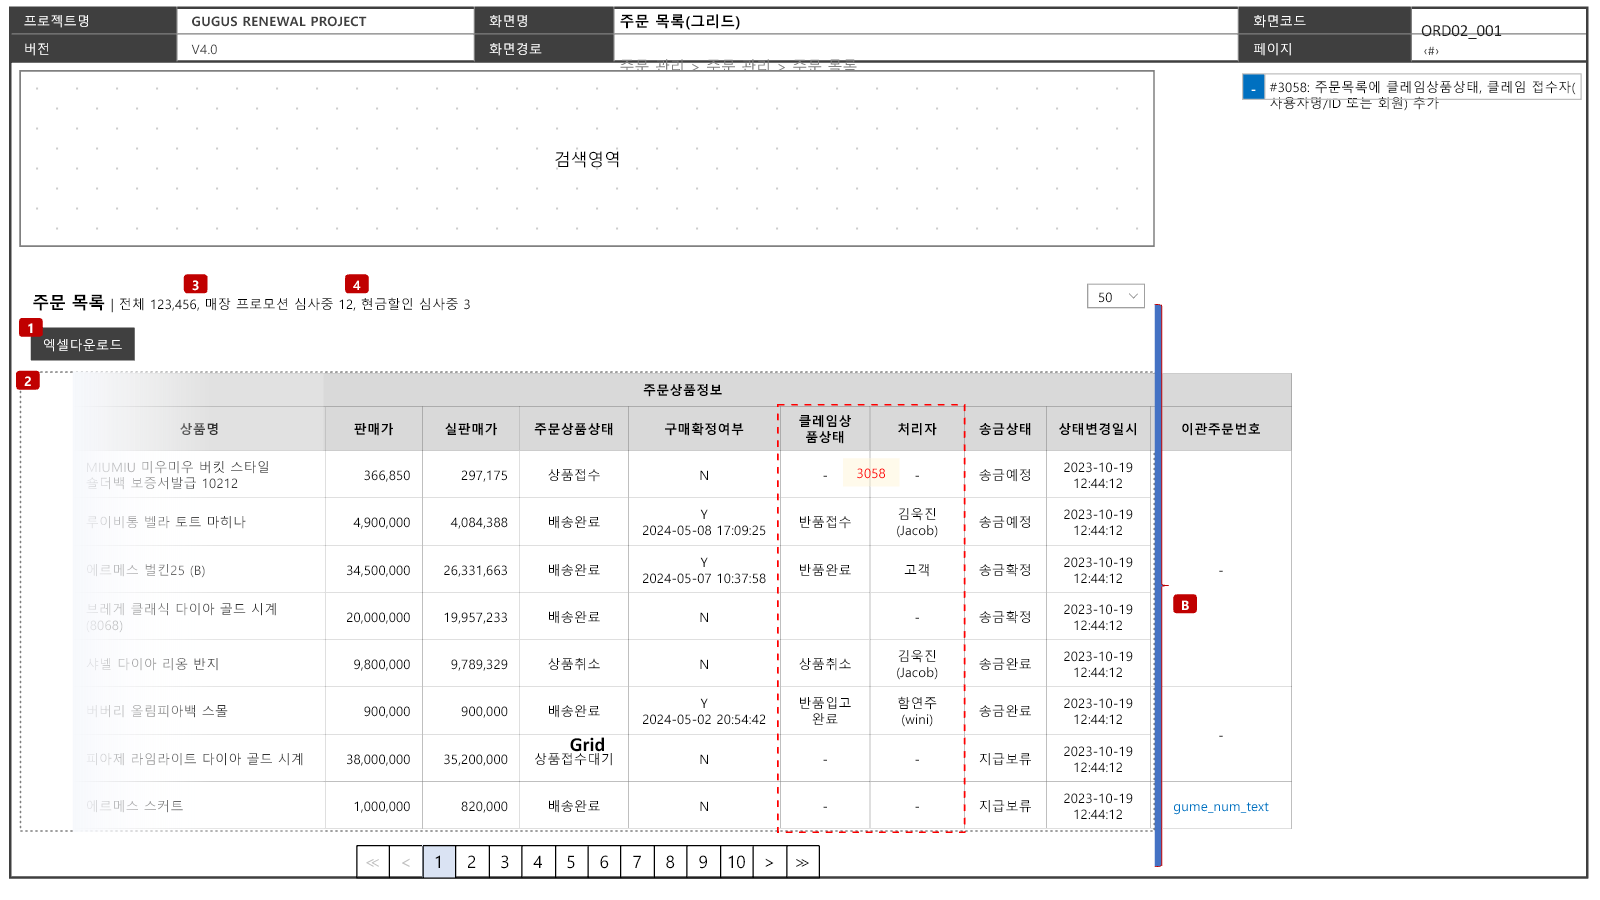
Task: Select the 에르메스 벌킨25 (B) product
Action: click(x=146, y=570)
